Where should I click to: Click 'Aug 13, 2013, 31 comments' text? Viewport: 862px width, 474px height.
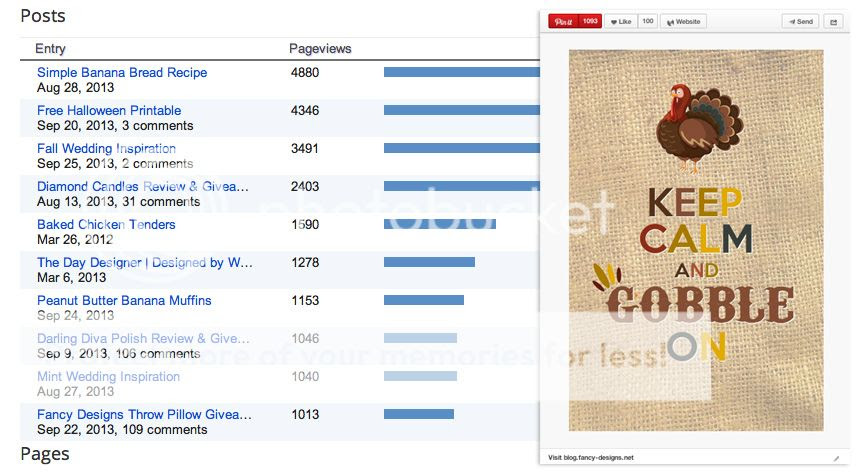(118, 202)
